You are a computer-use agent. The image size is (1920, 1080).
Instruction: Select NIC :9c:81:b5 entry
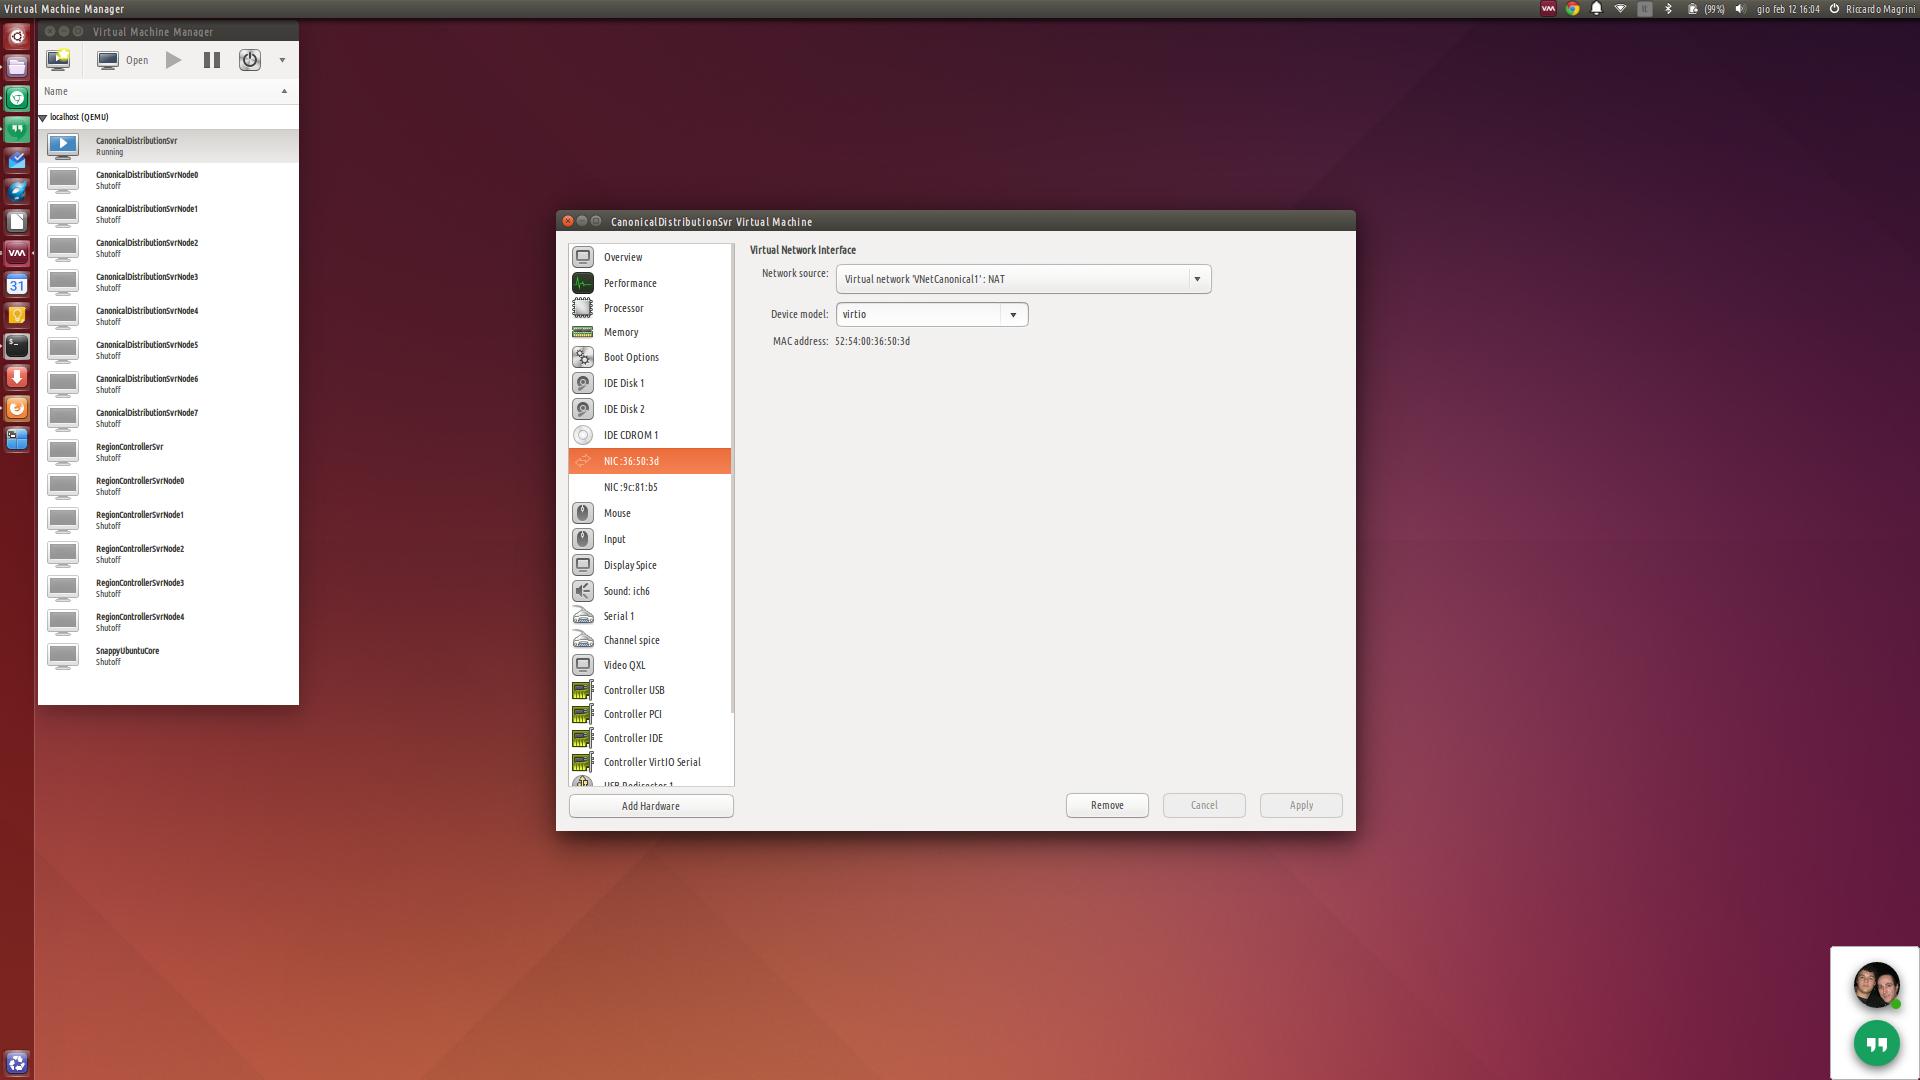(650, 487)
